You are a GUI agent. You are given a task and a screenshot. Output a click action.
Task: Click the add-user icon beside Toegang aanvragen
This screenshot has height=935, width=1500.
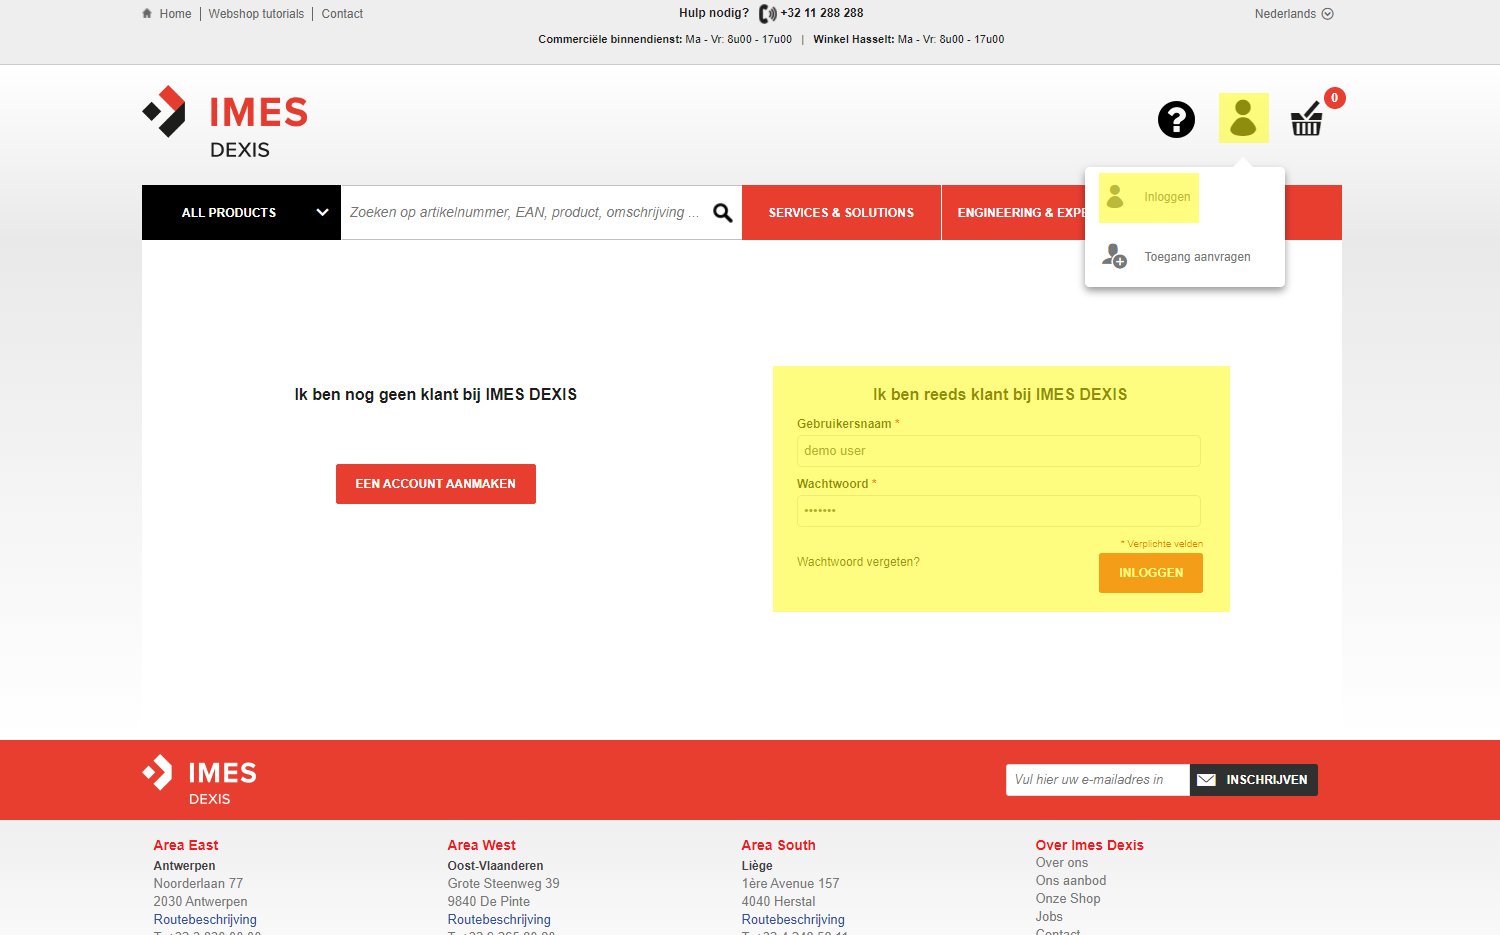coord(1114,256)
